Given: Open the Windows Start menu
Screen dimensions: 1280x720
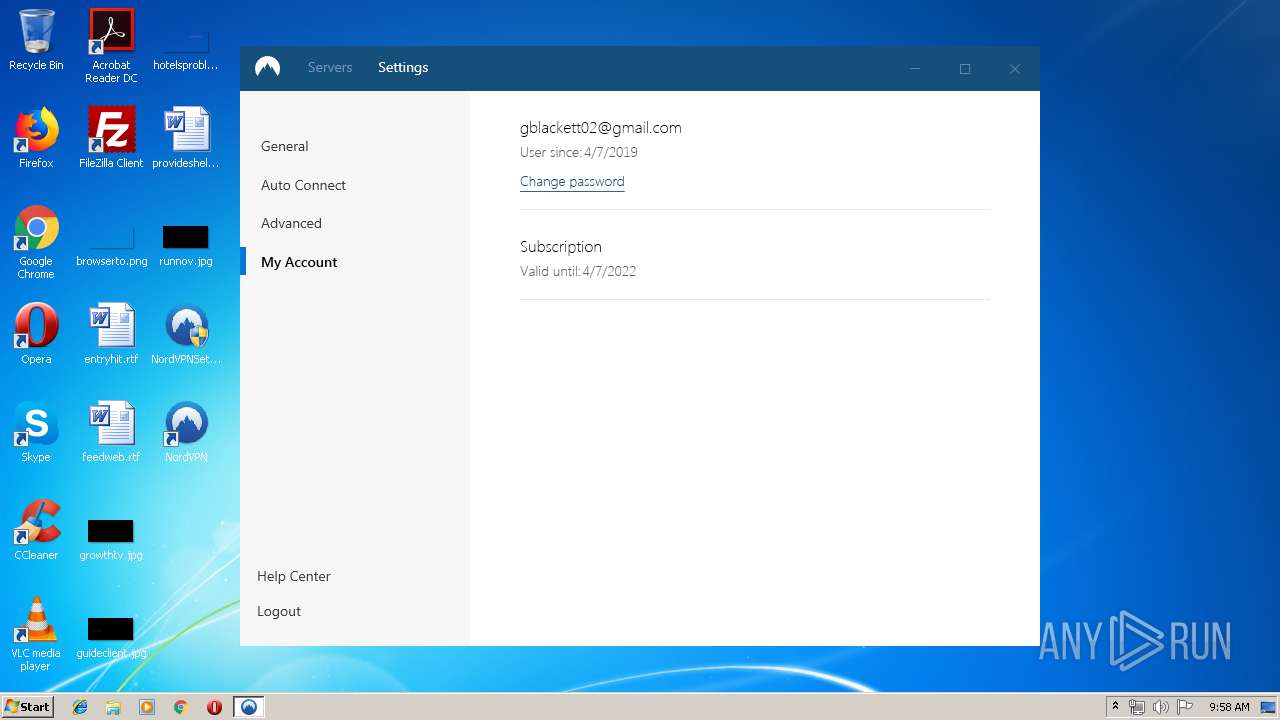Looking at the screenshot, I should click(x=28, y=707).
